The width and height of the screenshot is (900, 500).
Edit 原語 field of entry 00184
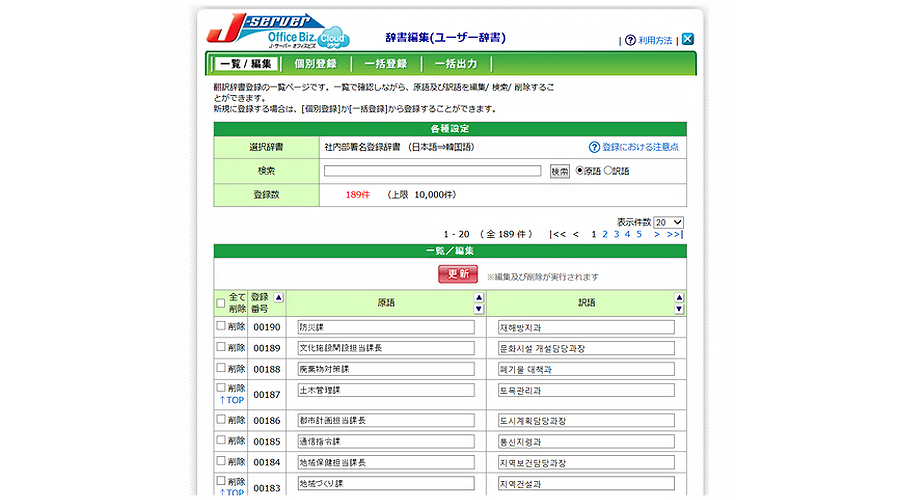point(386,462)
